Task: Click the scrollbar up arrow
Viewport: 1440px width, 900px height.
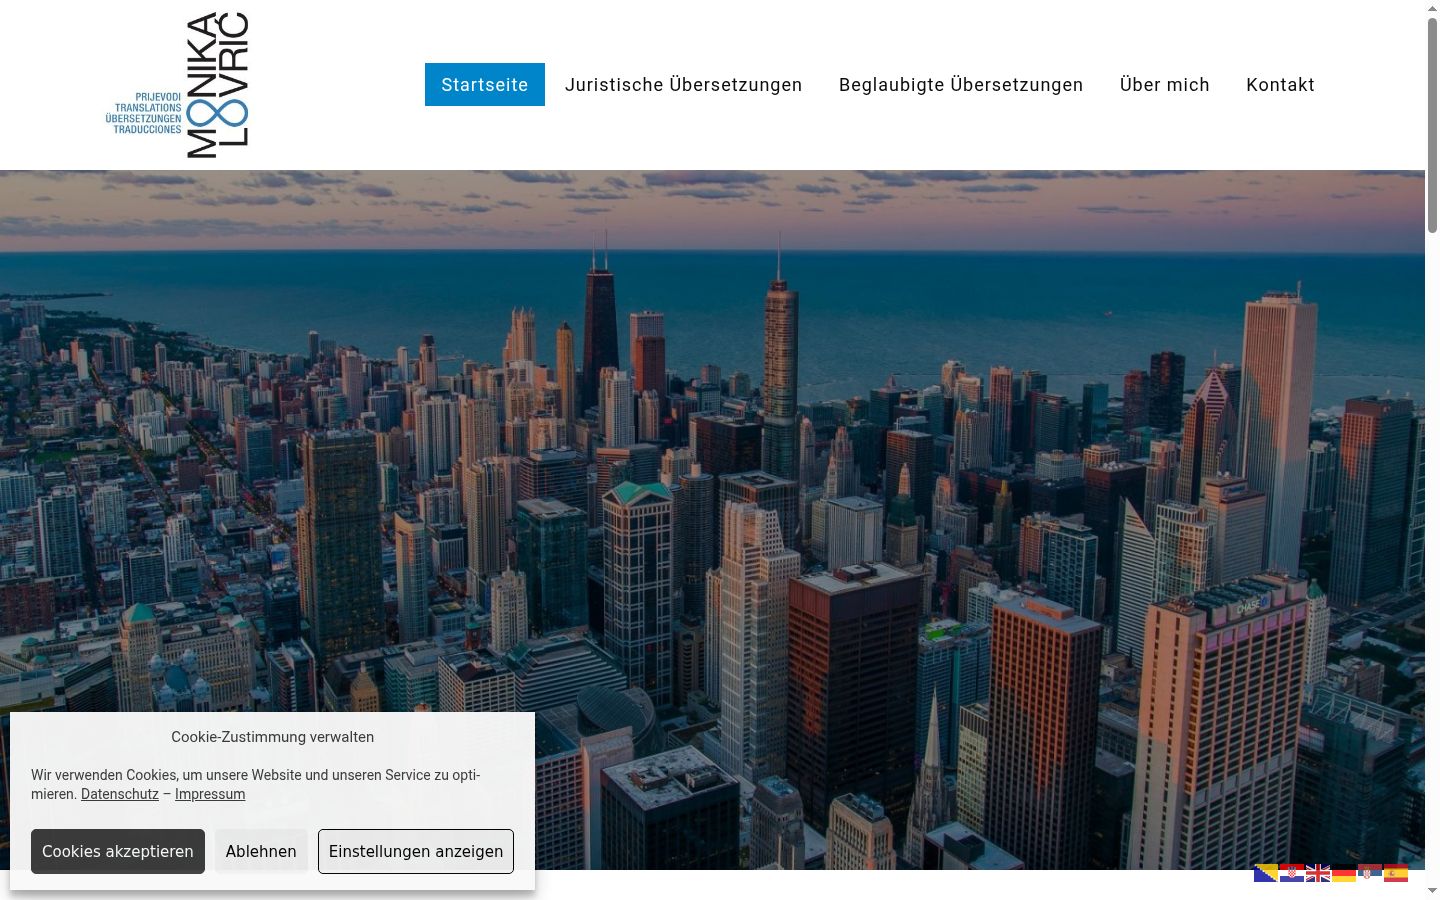Action: 1432,7
